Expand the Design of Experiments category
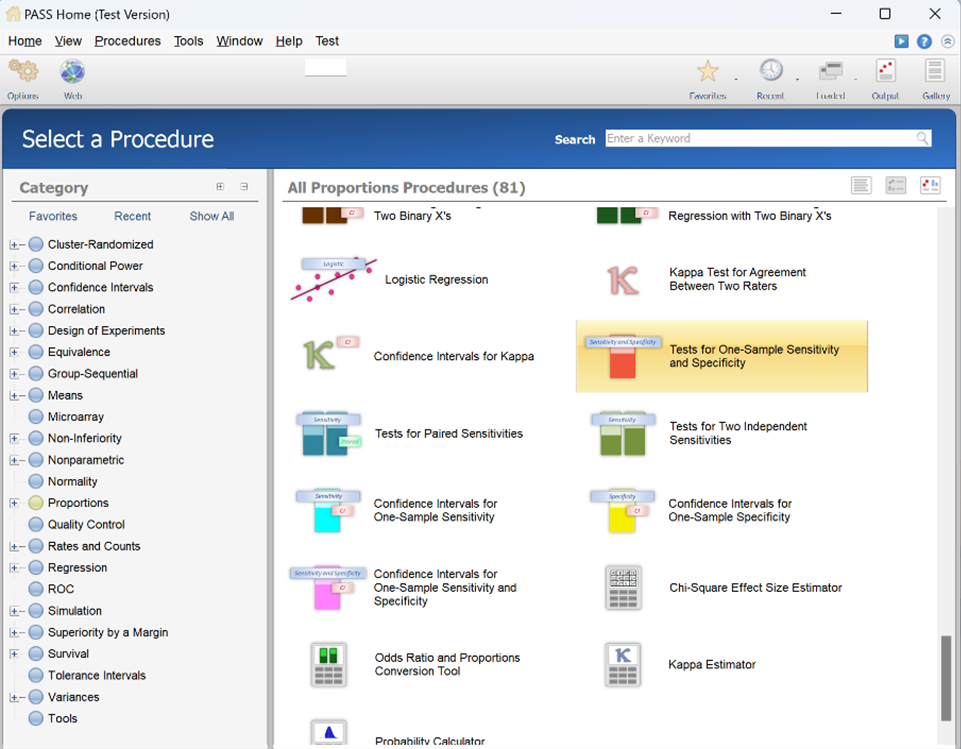The image size is (961, 749). [14, 331]
